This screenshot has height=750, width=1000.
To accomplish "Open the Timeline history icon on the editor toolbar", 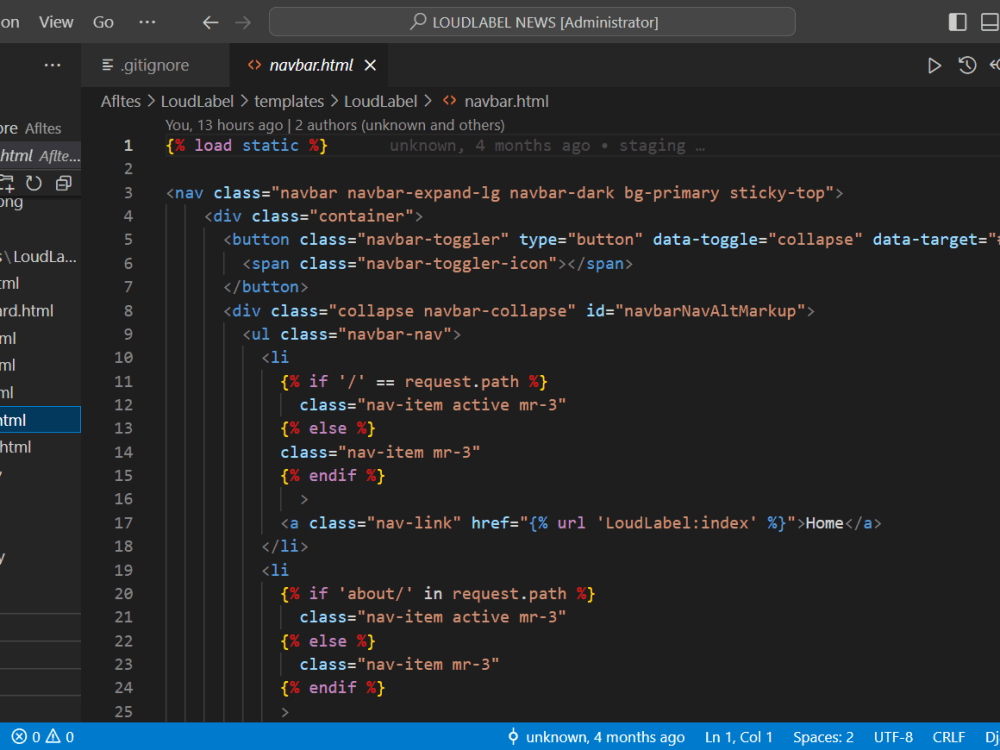I will [967, 65].
